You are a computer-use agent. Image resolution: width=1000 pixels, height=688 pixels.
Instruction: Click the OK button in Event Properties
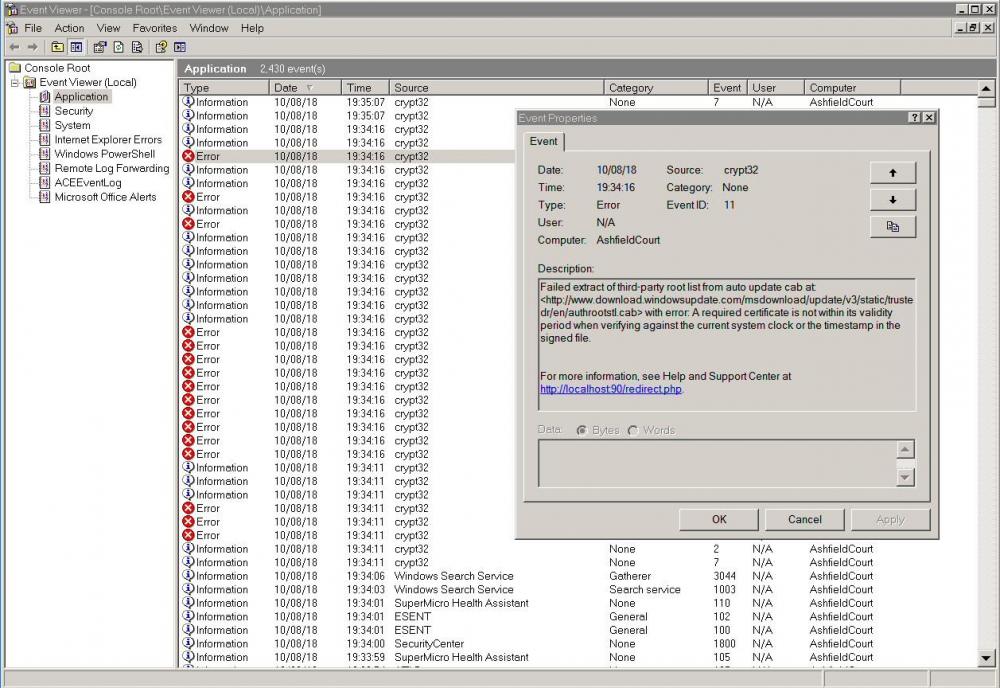coord(719,519)
